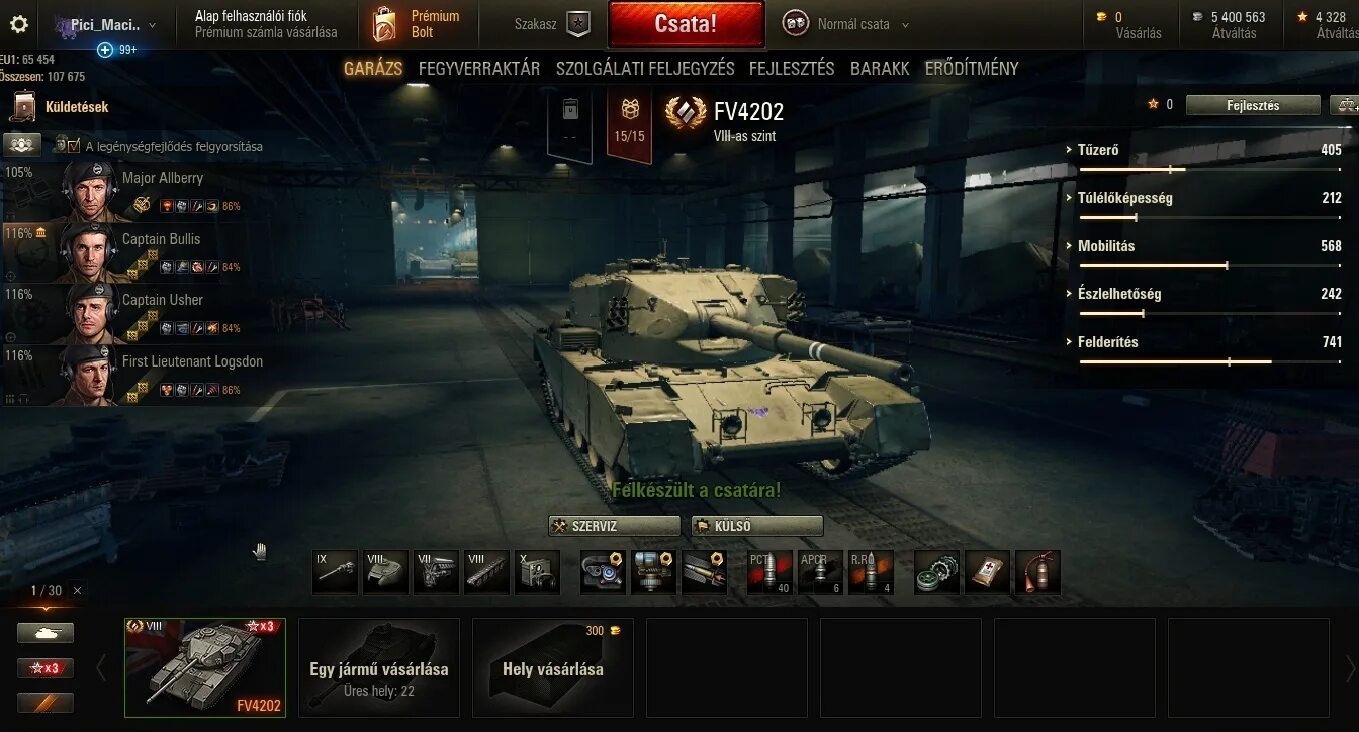Open the settings gear menu
Viewport: 1359px width, 732px height.
(x=19, y=24)
